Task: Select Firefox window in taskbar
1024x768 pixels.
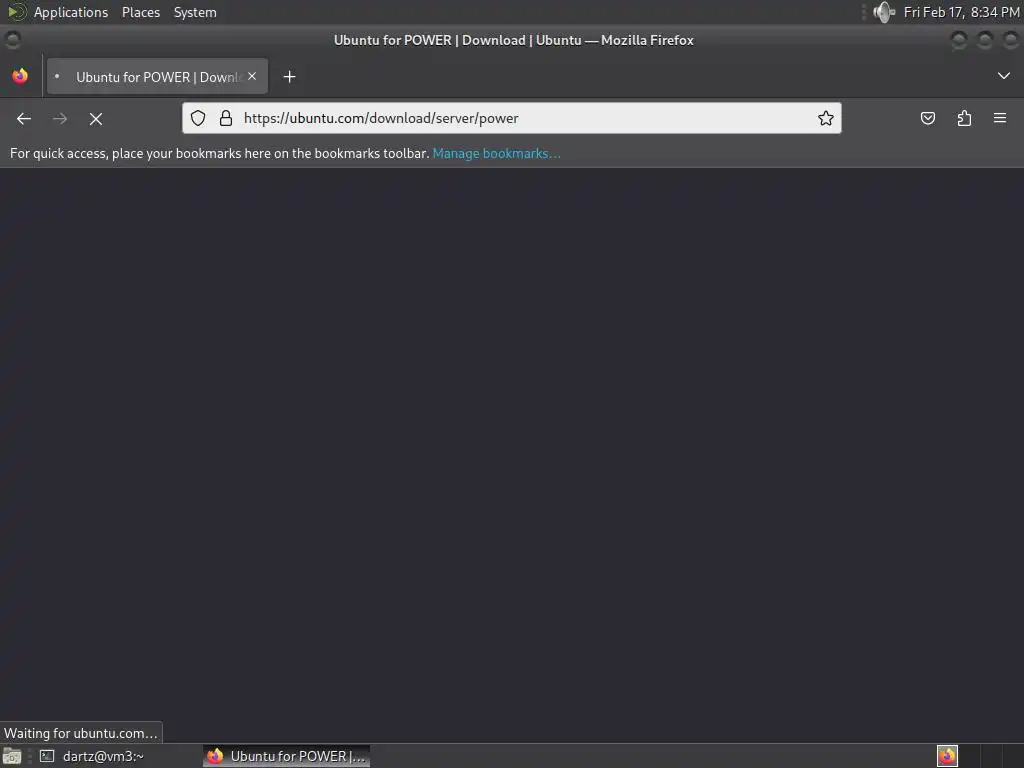Action: point(287,756)
